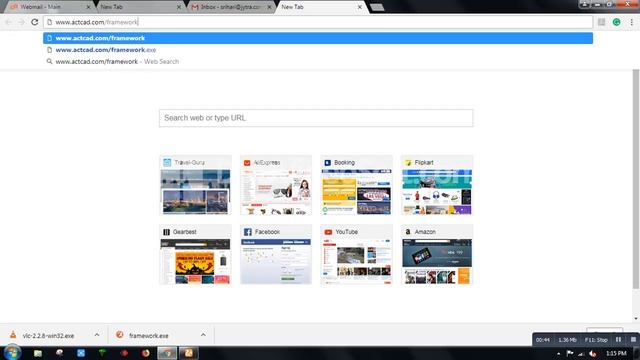
Task: Click the Chrome taskbar button
Action: pyautogui.click(x=167, y=353)
